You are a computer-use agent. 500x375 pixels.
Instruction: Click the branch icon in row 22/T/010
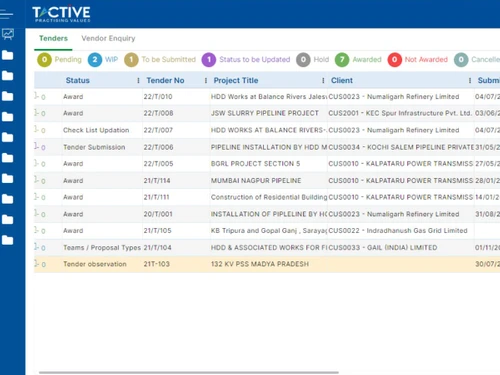[x=36, y=96]
